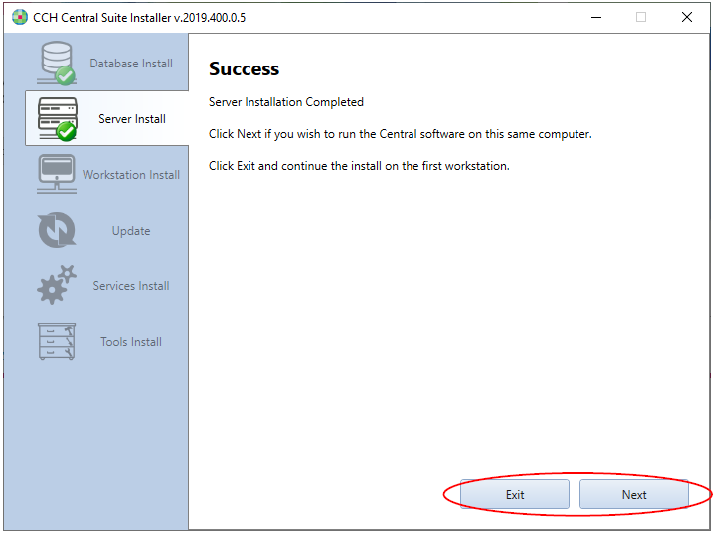The width and height of the screenshot is (718, 535).
Task: Go to the Tools Install step label
Action: pyautogui.click(x=131, y=342)
